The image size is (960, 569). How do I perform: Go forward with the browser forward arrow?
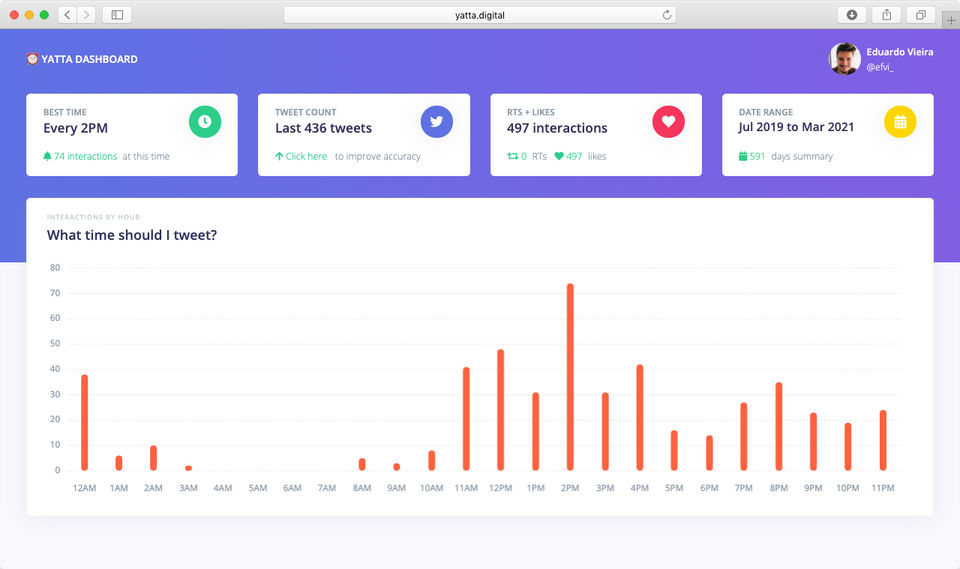(x=86, y=15)
